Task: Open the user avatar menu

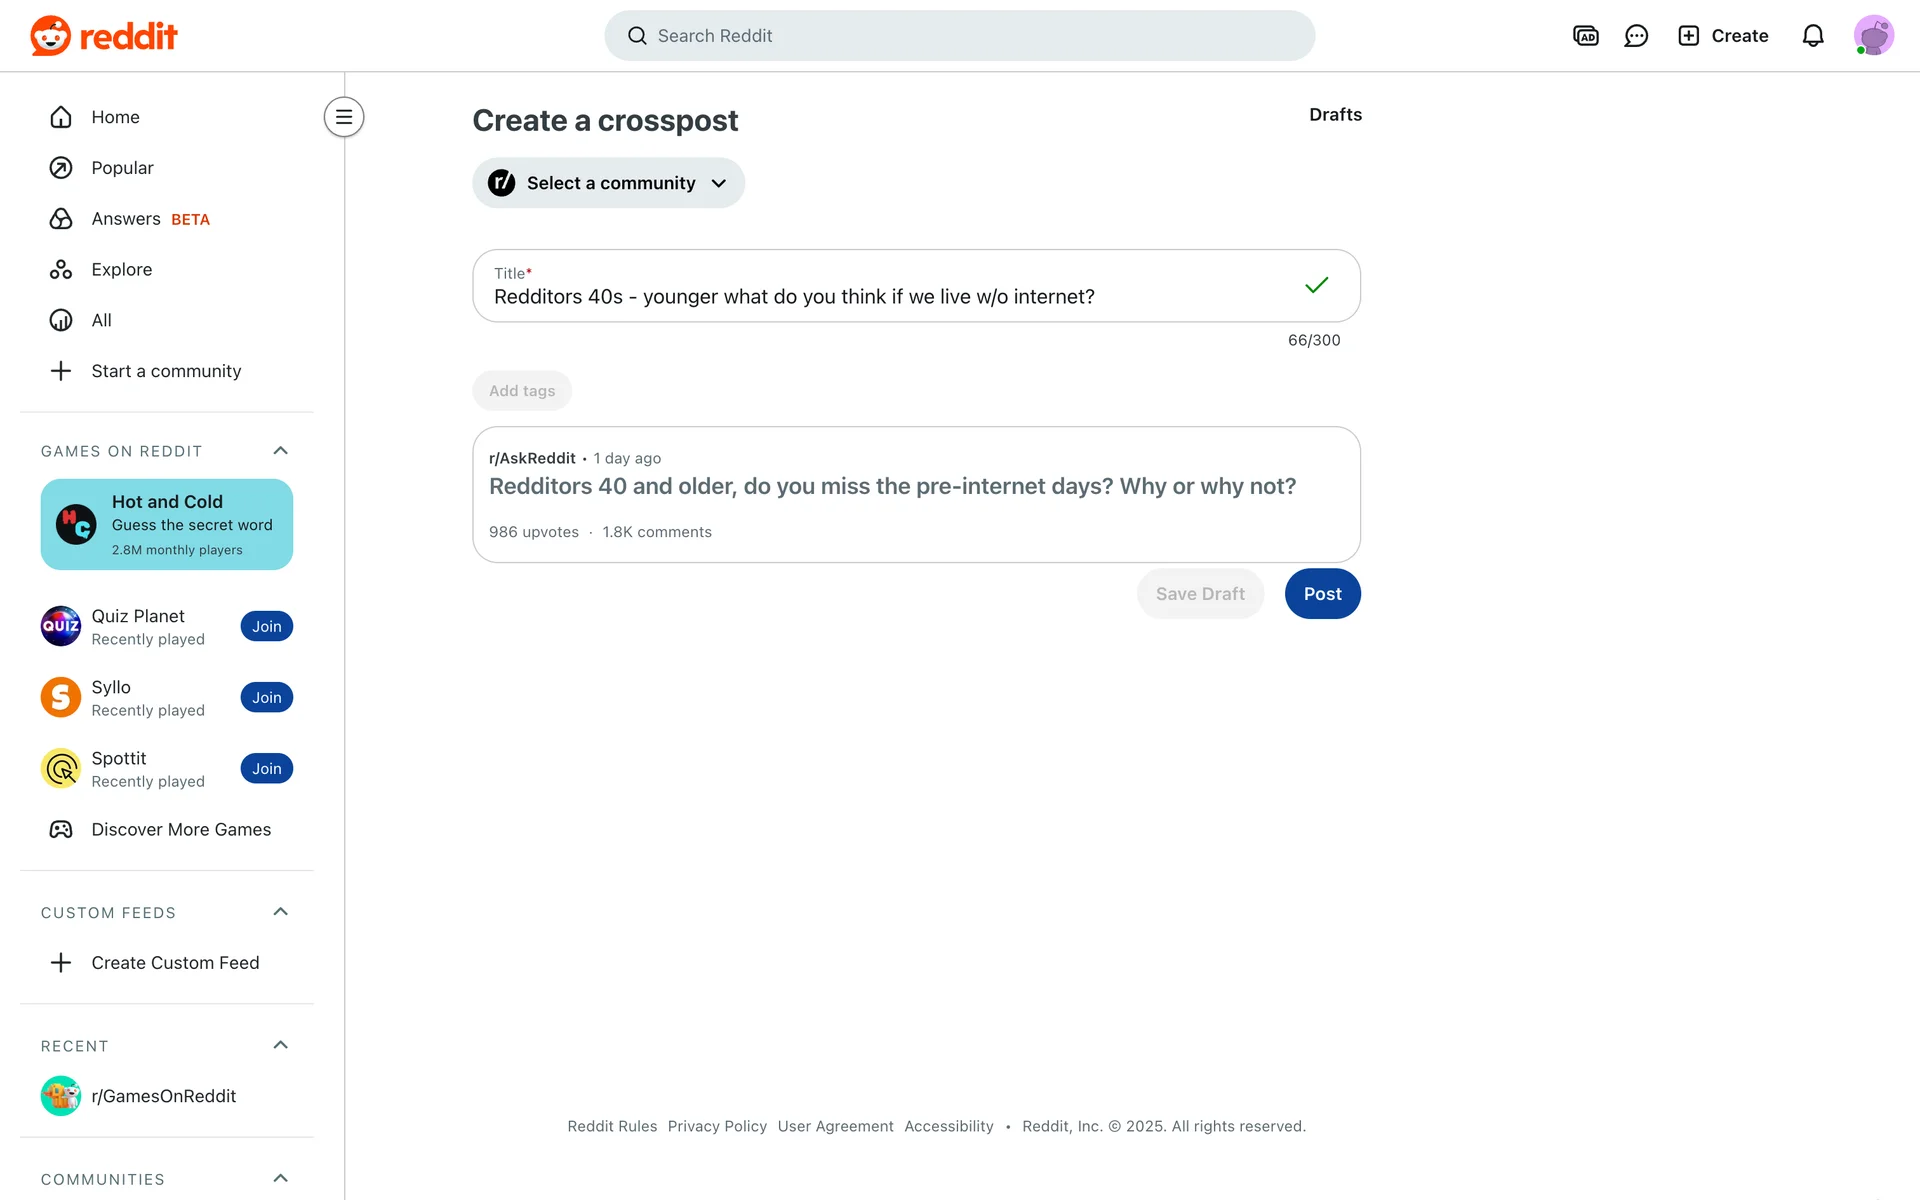Action: click(x=1873, y=36)
